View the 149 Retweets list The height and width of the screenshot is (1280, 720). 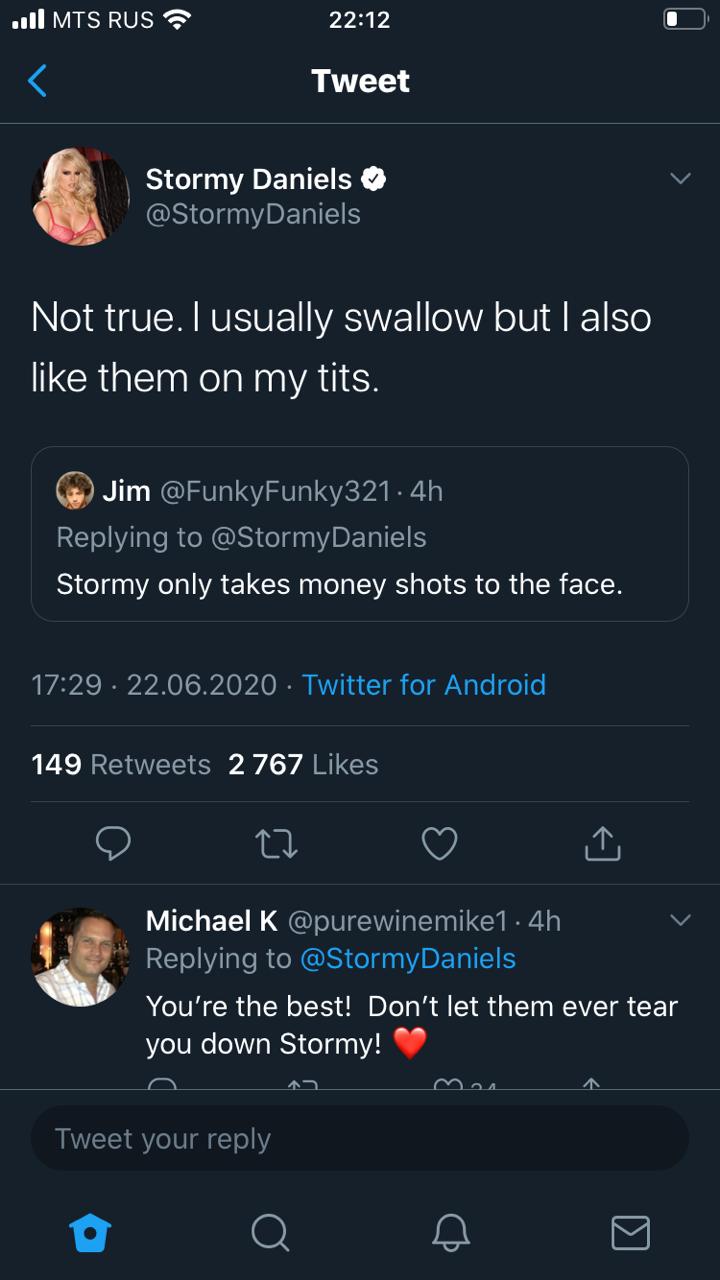click(121, 765)
